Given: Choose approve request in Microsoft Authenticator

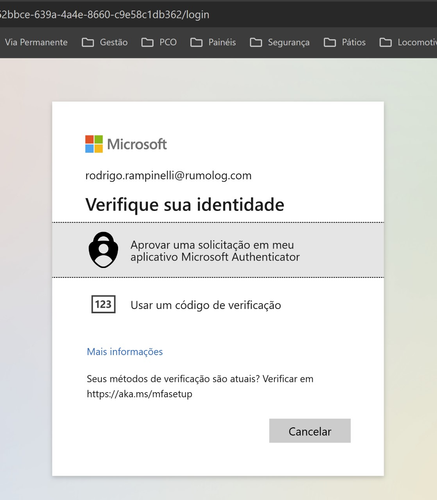Looking at the screenshot, I should (x=218, y=250).
